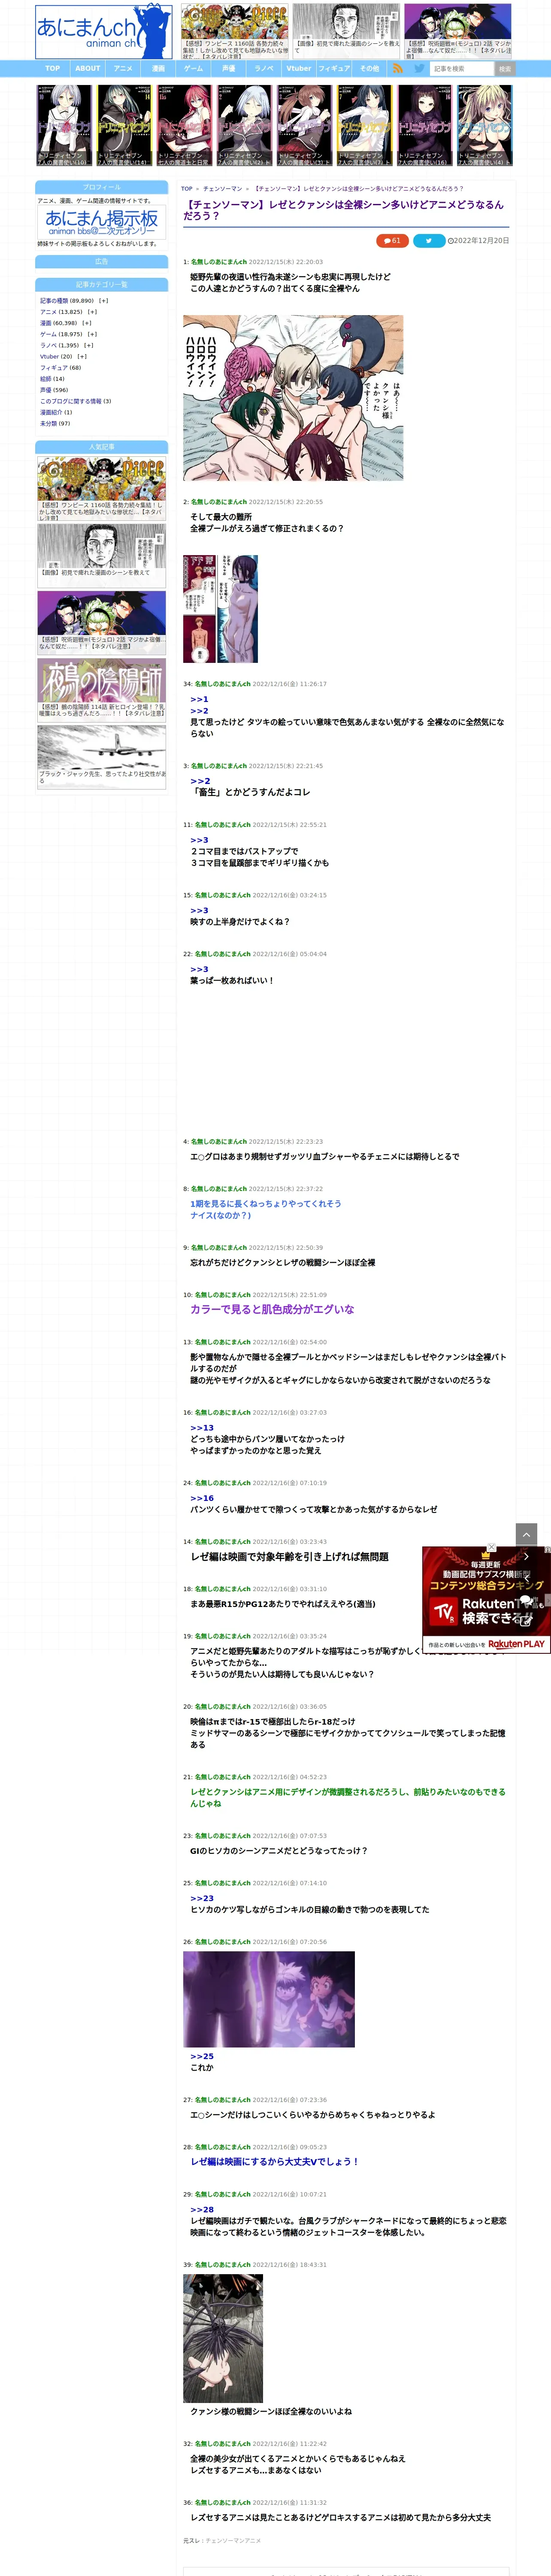Jump back up with the scroll-to-top arrow

click(526, 1533)
